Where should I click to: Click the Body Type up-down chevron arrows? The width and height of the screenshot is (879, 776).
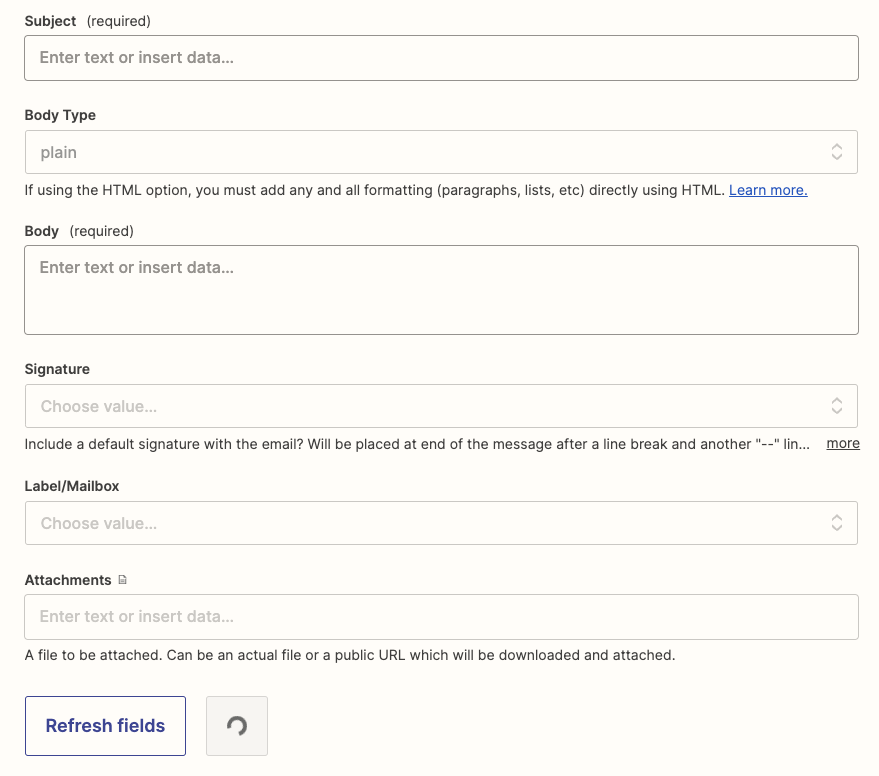(836, 152)
